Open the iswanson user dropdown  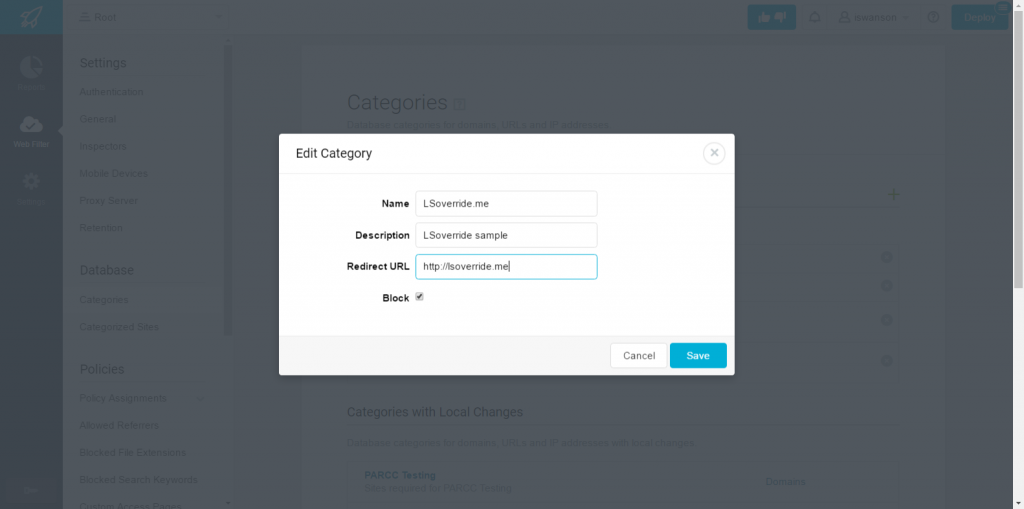tap(874, 18)
